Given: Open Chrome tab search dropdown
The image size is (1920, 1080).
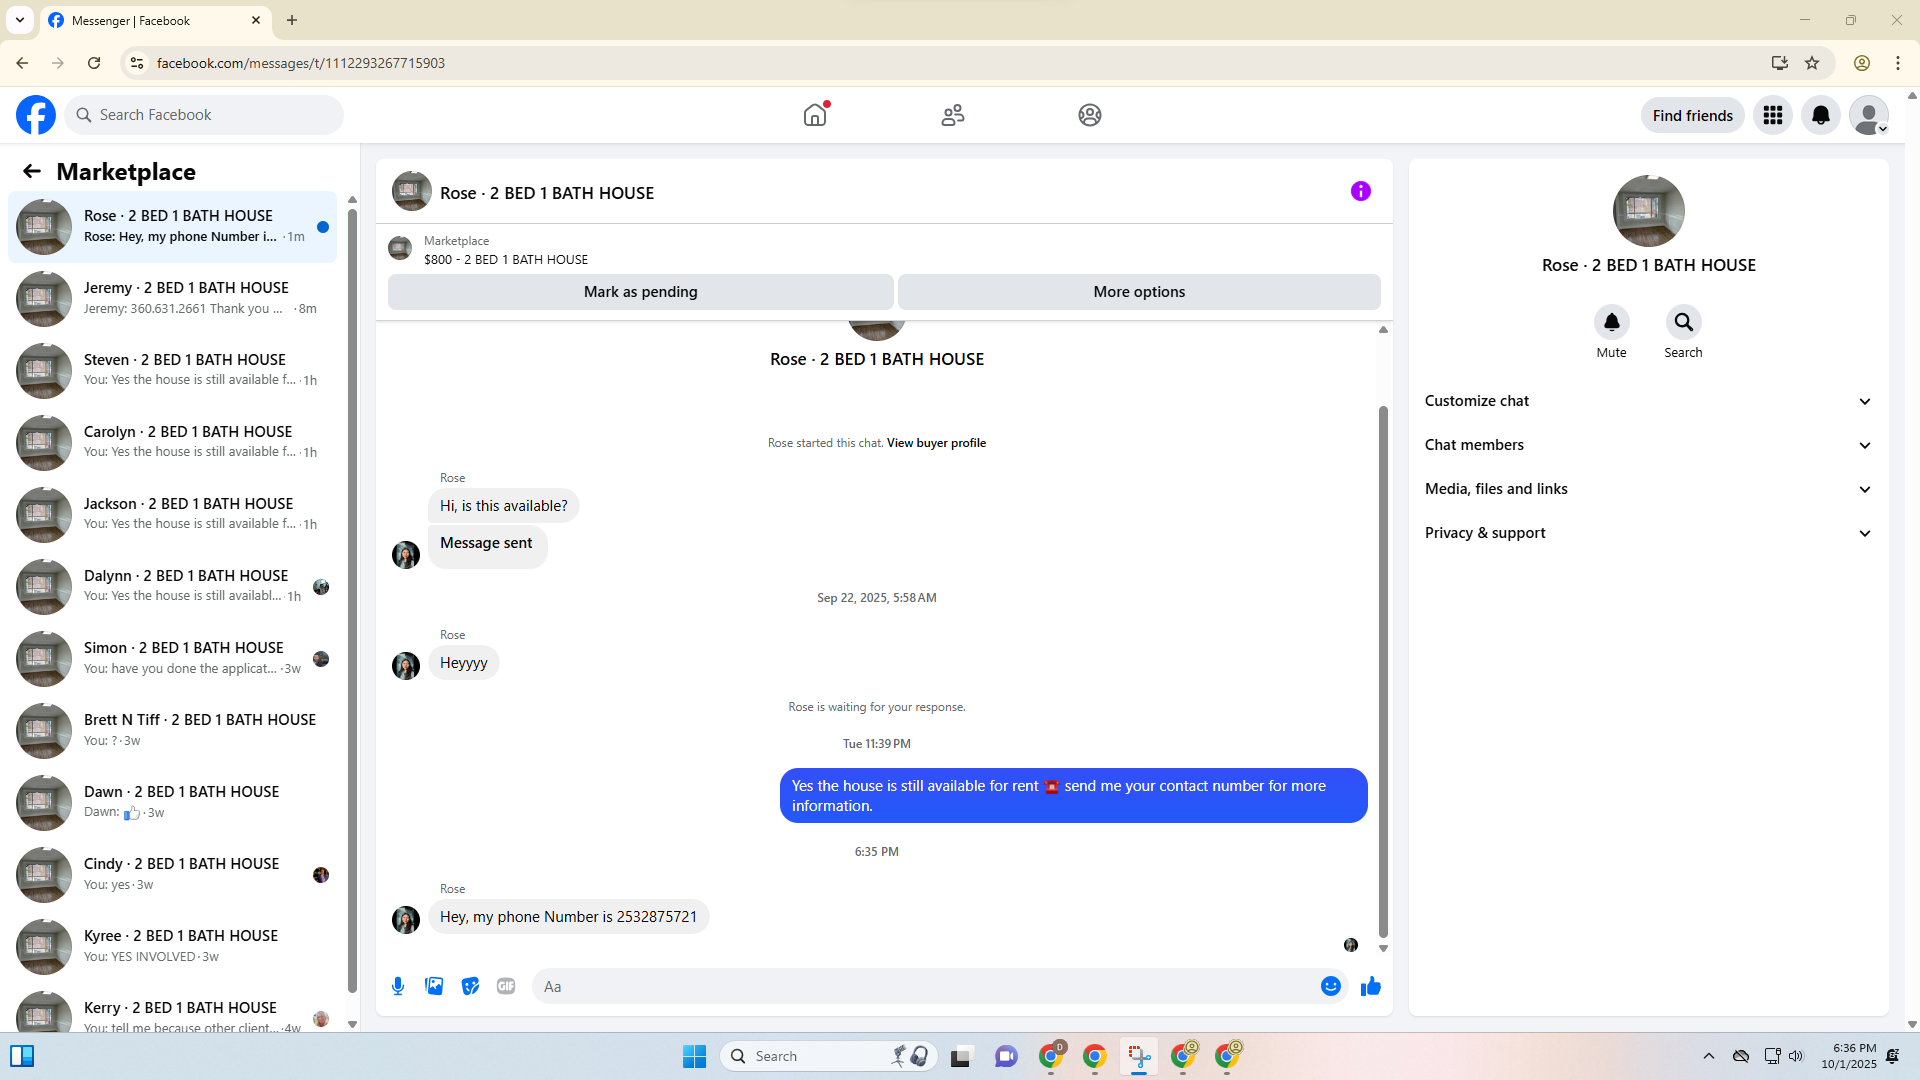Looking at the screenshot, I should pyautogui.click(x=20, y=20).
